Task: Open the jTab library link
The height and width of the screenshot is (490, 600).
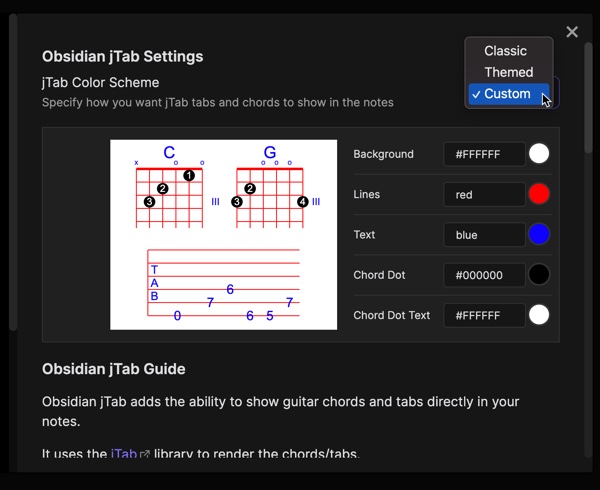Action: click(124, 454)
